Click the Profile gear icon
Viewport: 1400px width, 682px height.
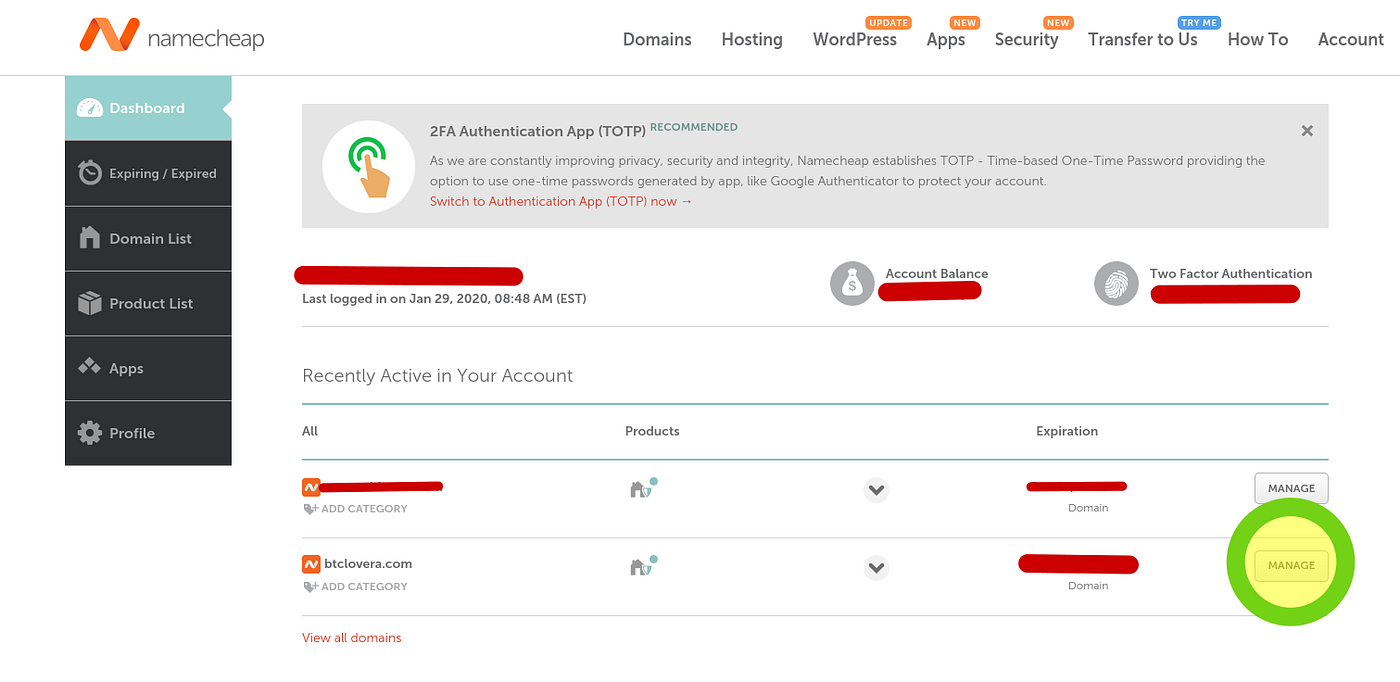pyautogui.click(x=90, y=433)
